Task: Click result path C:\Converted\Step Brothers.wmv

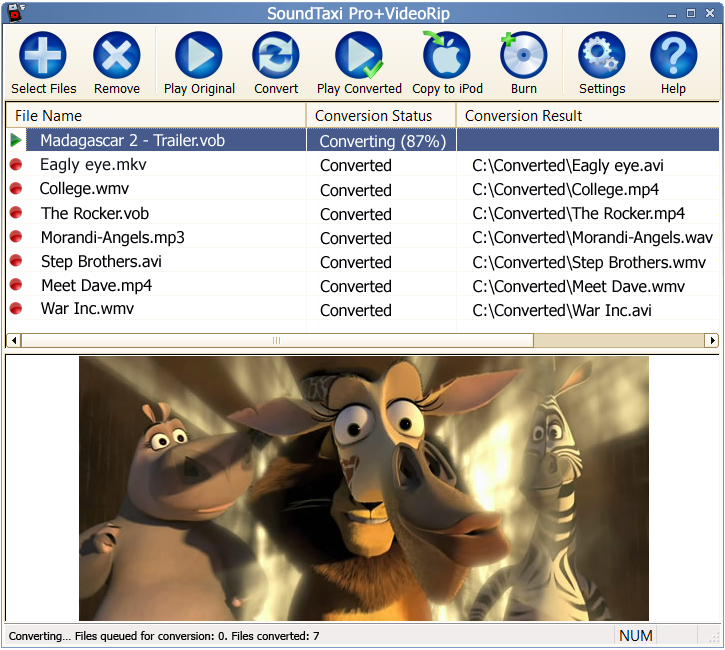Action: [589, 263]
